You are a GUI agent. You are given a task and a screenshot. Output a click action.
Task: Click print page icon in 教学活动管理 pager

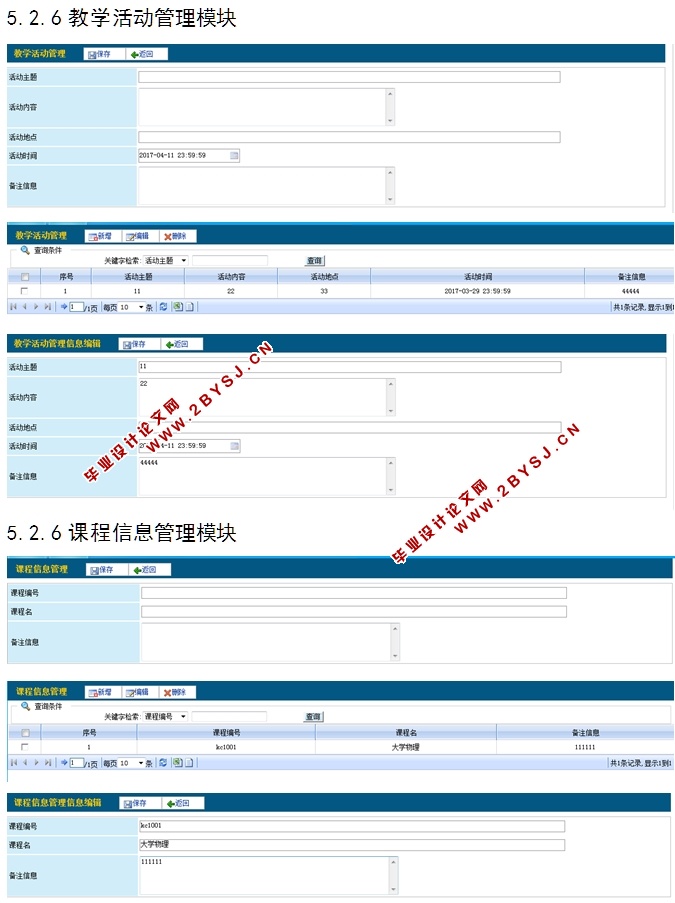coord(189,307)
